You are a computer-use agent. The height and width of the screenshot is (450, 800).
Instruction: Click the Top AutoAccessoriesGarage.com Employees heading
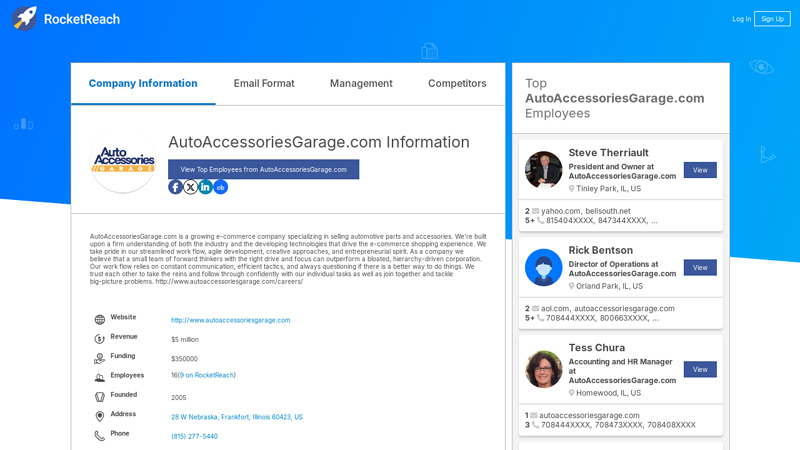615,98
